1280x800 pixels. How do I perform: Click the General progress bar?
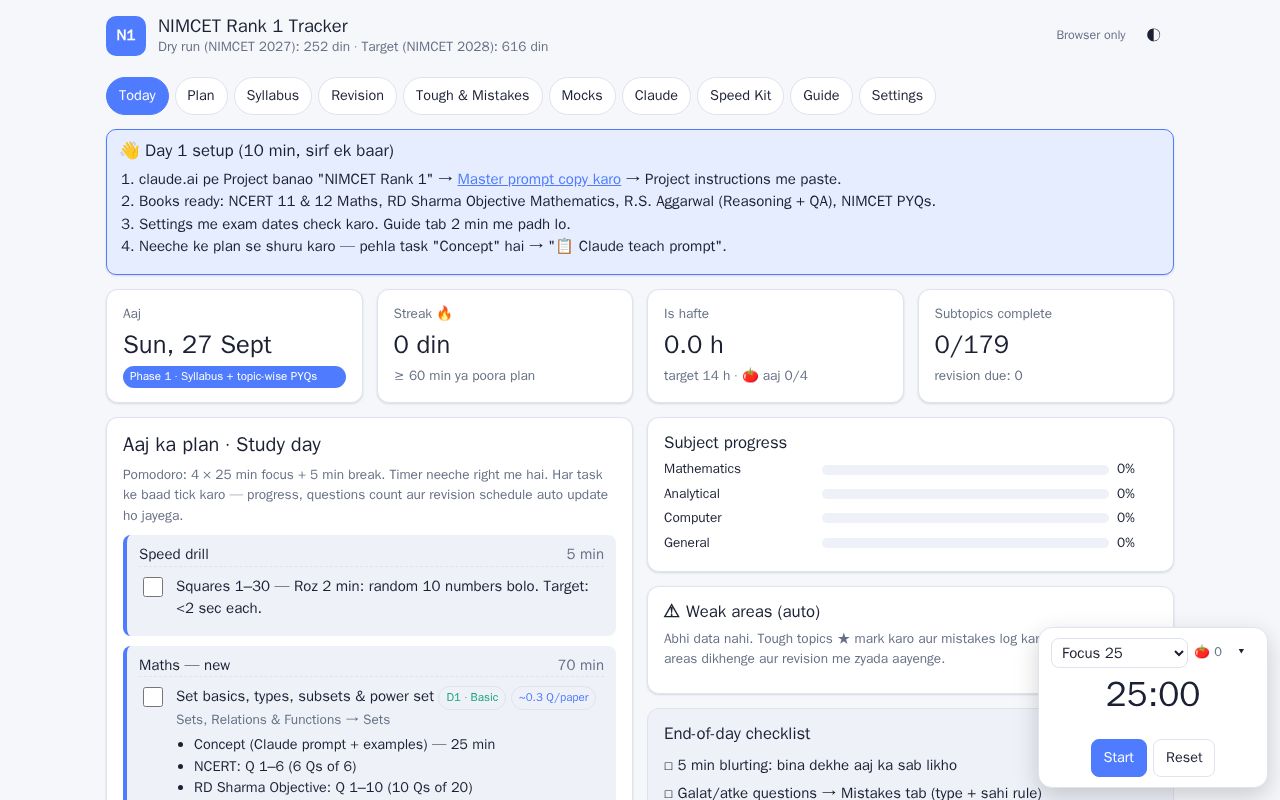[x=965, y=543]
